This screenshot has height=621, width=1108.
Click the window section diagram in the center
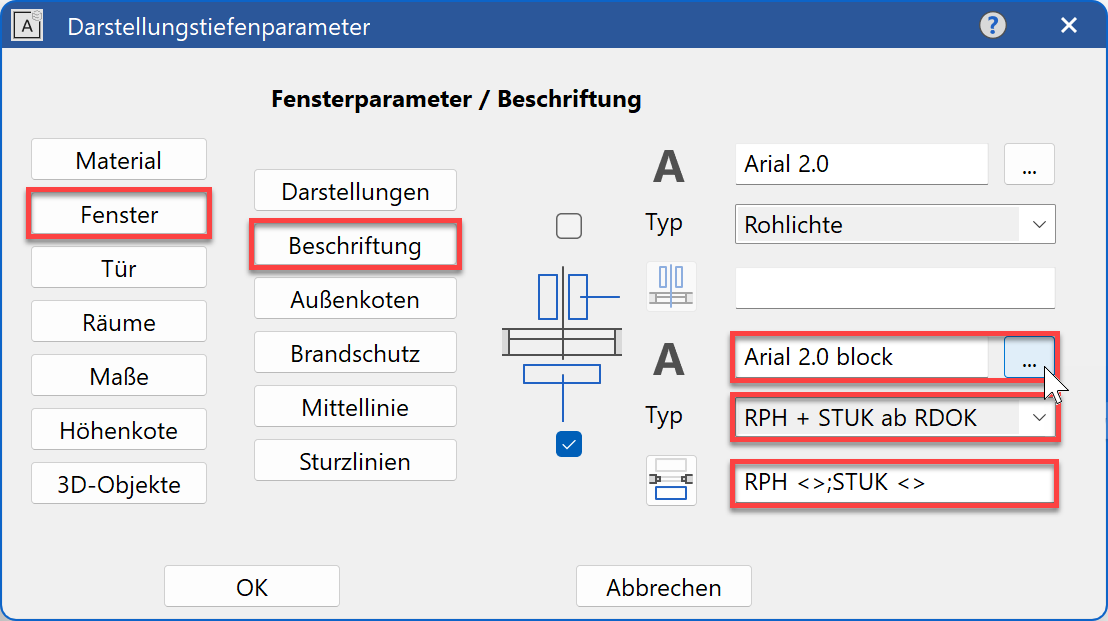pos(562,340)
